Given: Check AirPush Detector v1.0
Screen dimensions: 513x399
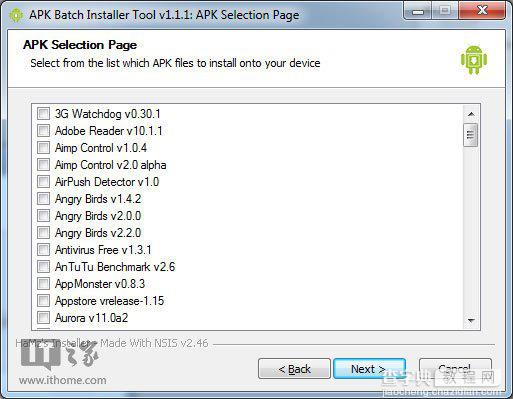Looking at the screenshot, I should pyautogui.click(x=43, y=181).
